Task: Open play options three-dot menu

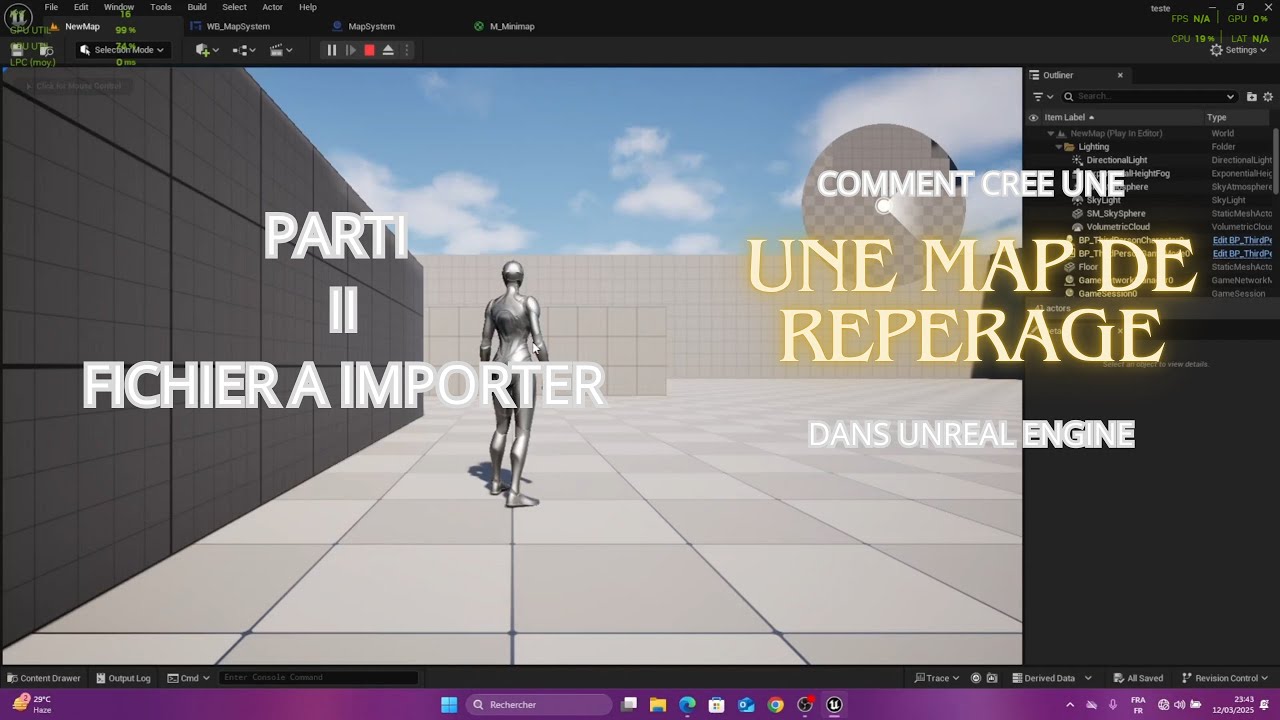Action: [406, 50]
